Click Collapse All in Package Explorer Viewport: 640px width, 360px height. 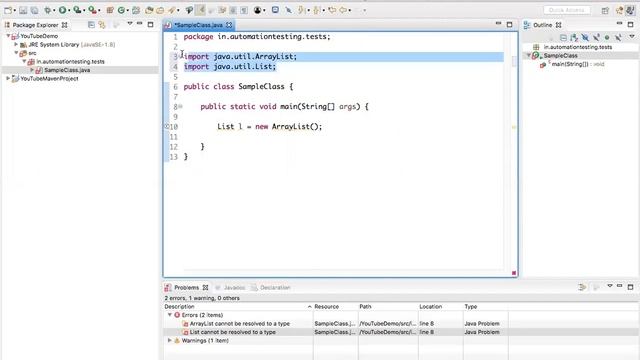(91, 25)
